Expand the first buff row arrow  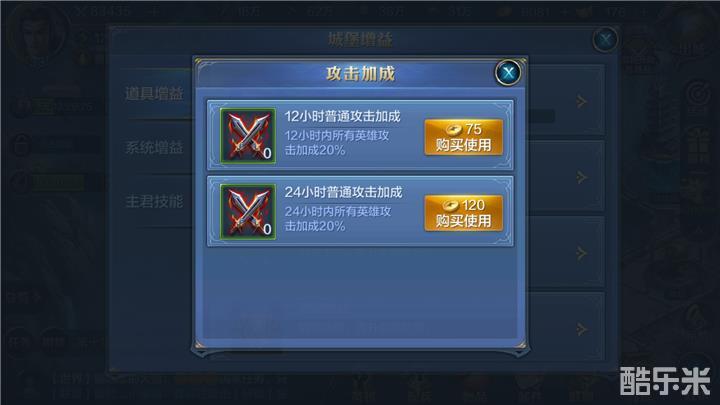click(581, 101)
